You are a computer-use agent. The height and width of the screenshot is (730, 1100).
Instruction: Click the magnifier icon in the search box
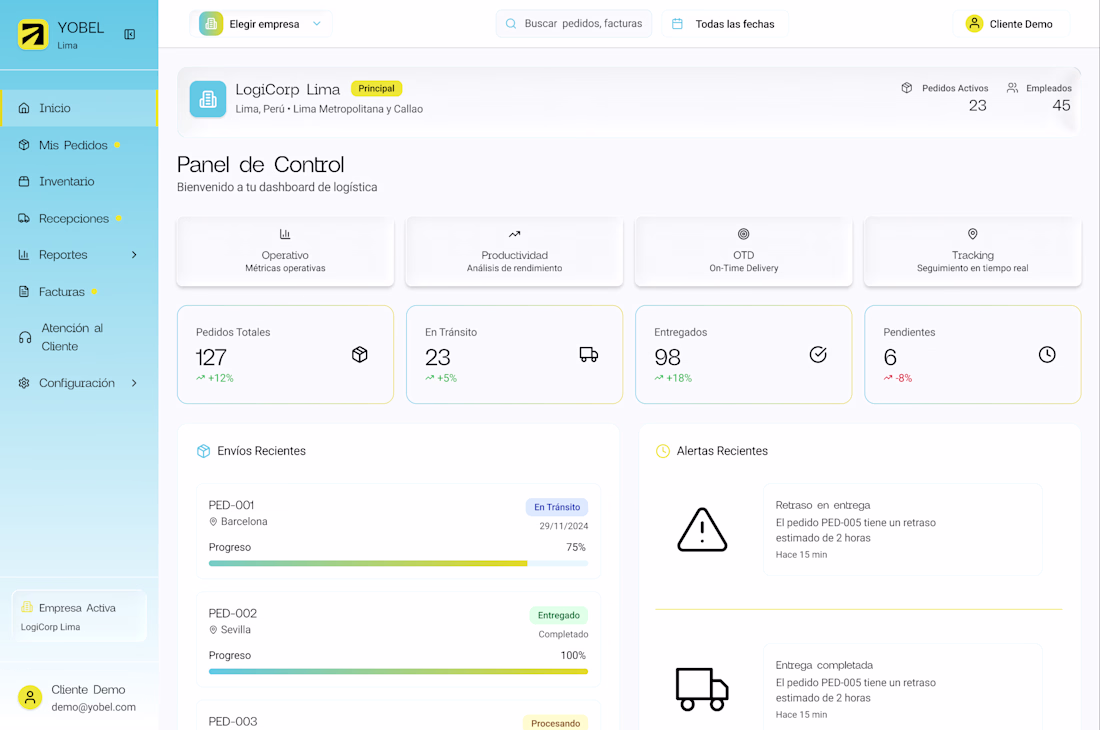(511, 24)
